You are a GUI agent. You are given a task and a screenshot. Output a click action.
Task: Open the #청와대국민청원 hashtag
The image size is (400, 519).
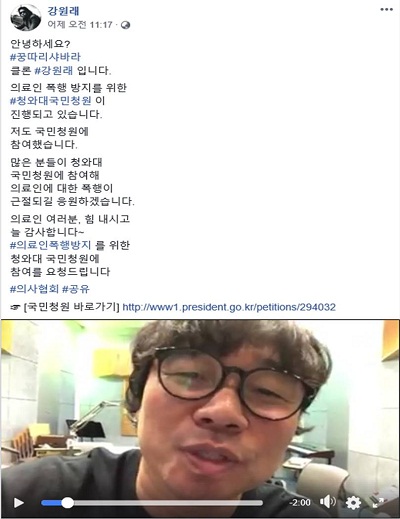click(51, 100)
